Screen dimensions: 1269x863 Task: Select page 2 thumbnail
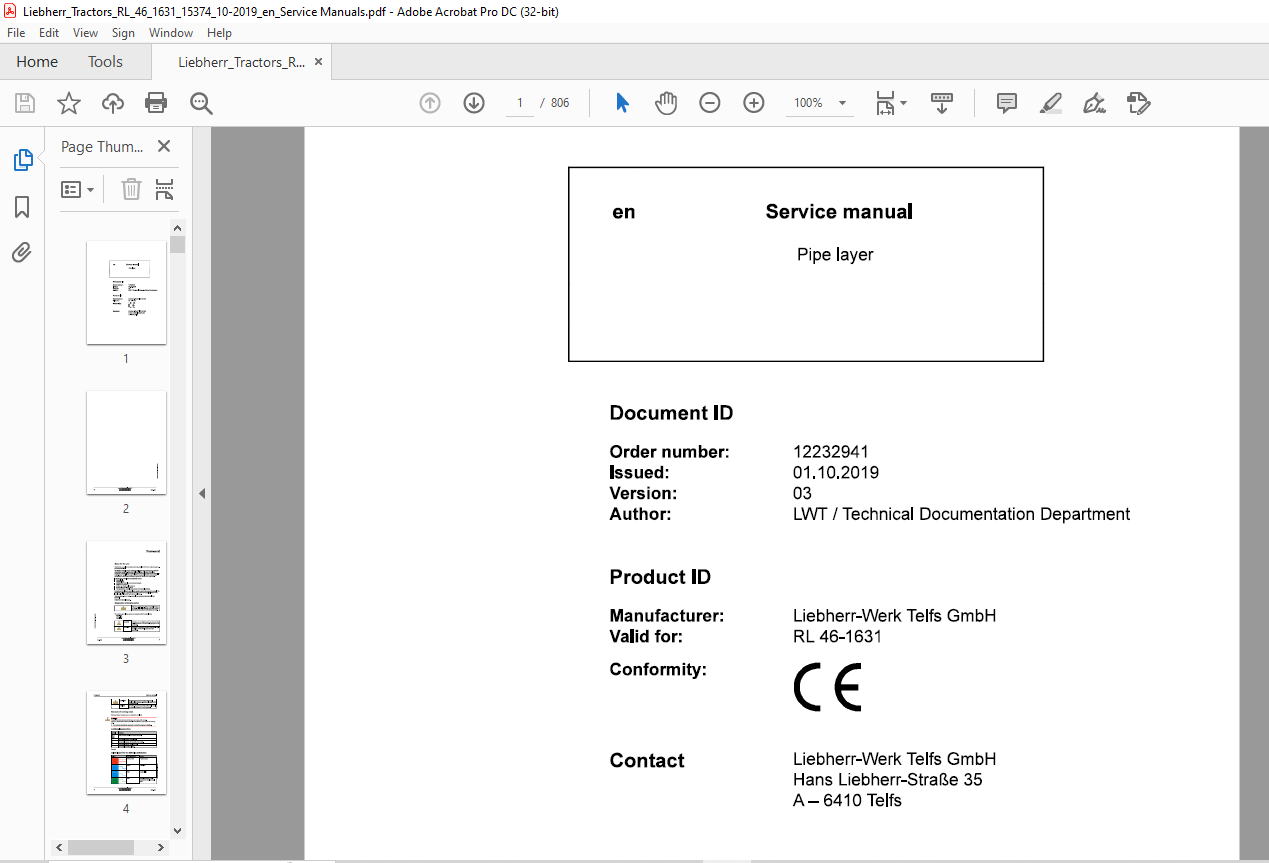126,442
